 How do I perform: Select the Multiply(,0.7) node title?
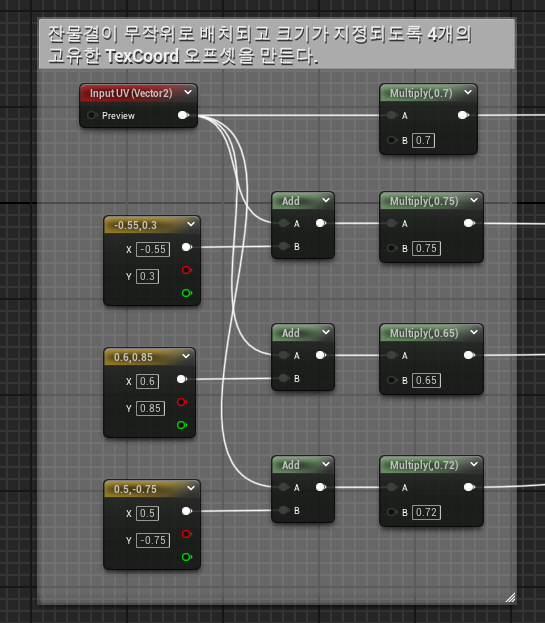(421, 93)
